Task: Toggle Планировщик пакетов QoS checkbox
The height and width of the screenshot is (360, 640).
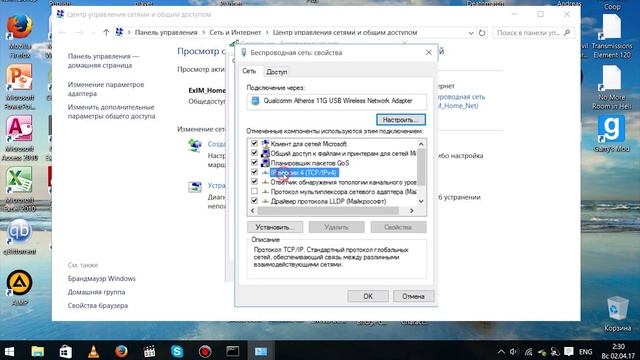Action: tap(254, 162)
